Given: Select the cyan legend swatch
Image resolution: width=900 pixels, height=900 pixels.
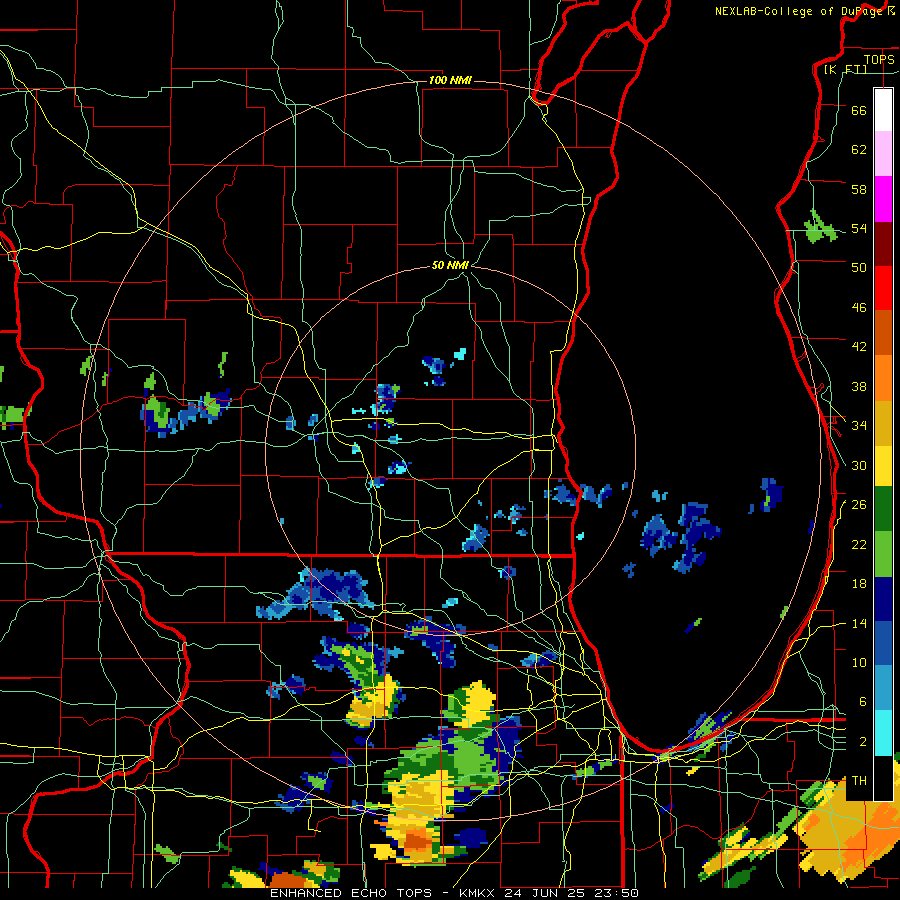Looking at the screenshot, I should pyautogui.click(x=883, y=733).
